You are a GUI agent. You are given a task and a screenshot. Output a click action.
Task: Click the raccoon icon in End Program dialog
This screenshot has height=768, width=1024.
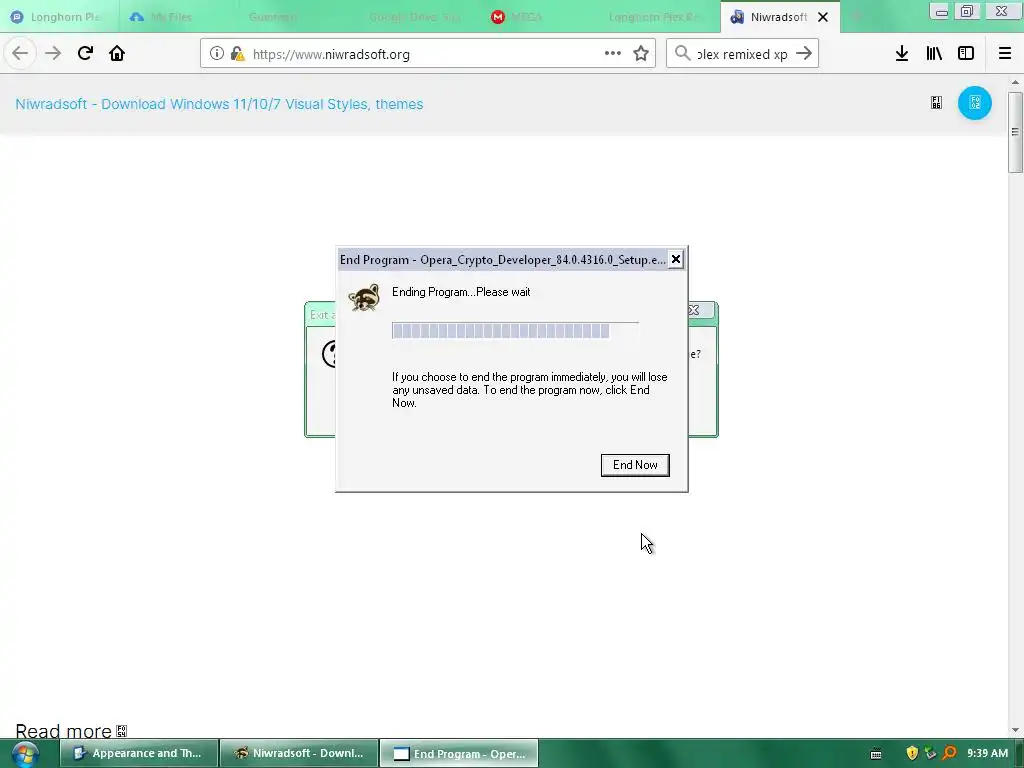click(364, 297)
